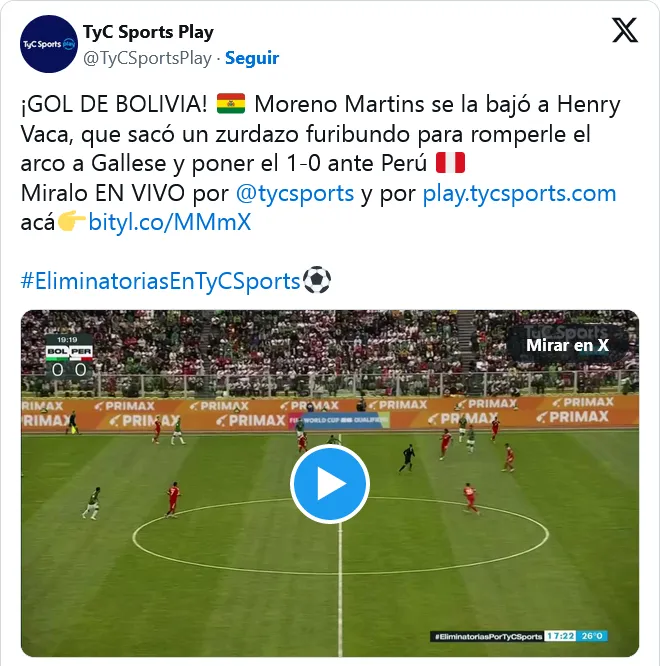Click the BOL PER scoreboard overlay

point(69,357)
